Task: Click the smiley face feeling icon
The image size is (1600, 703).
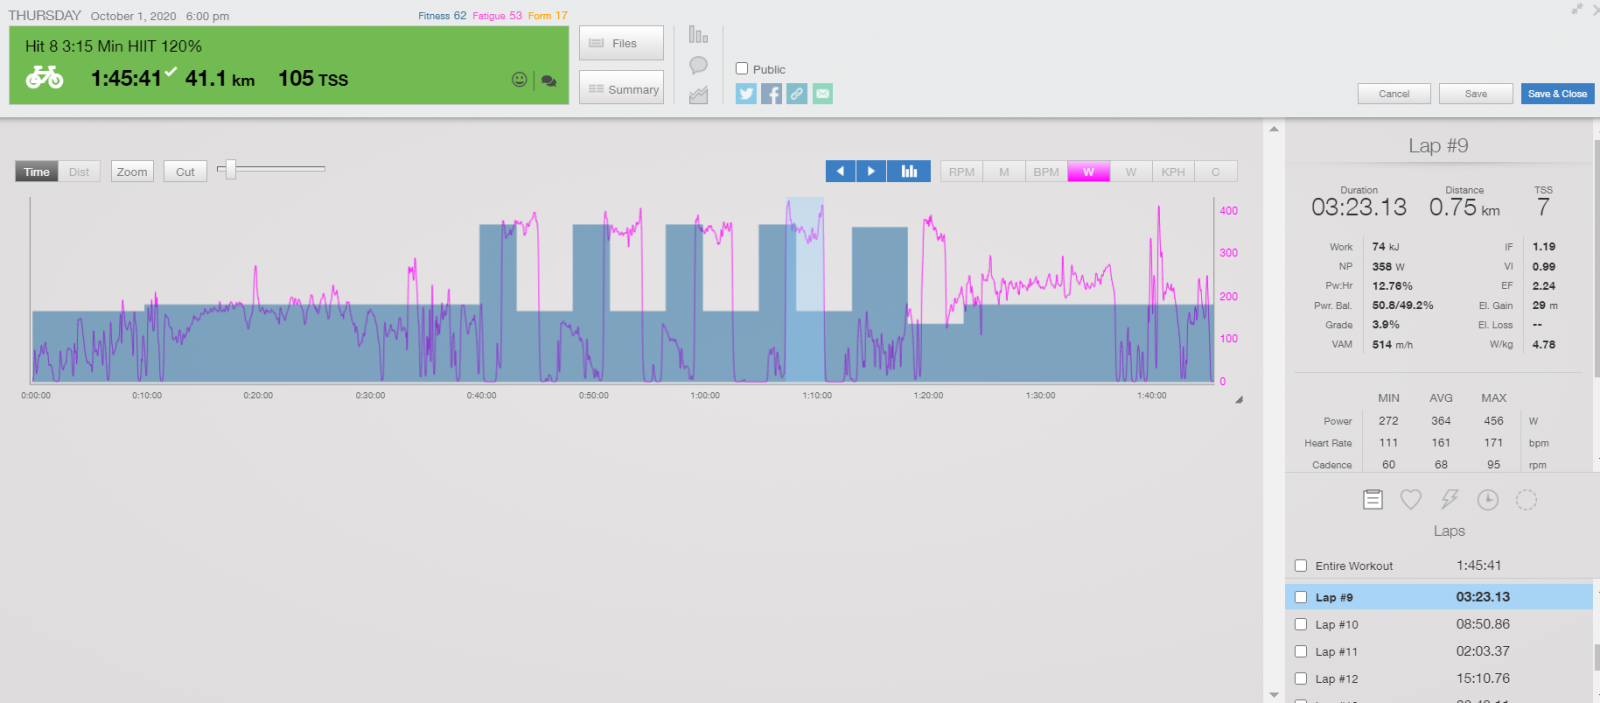Action: (x=519, y=79)
